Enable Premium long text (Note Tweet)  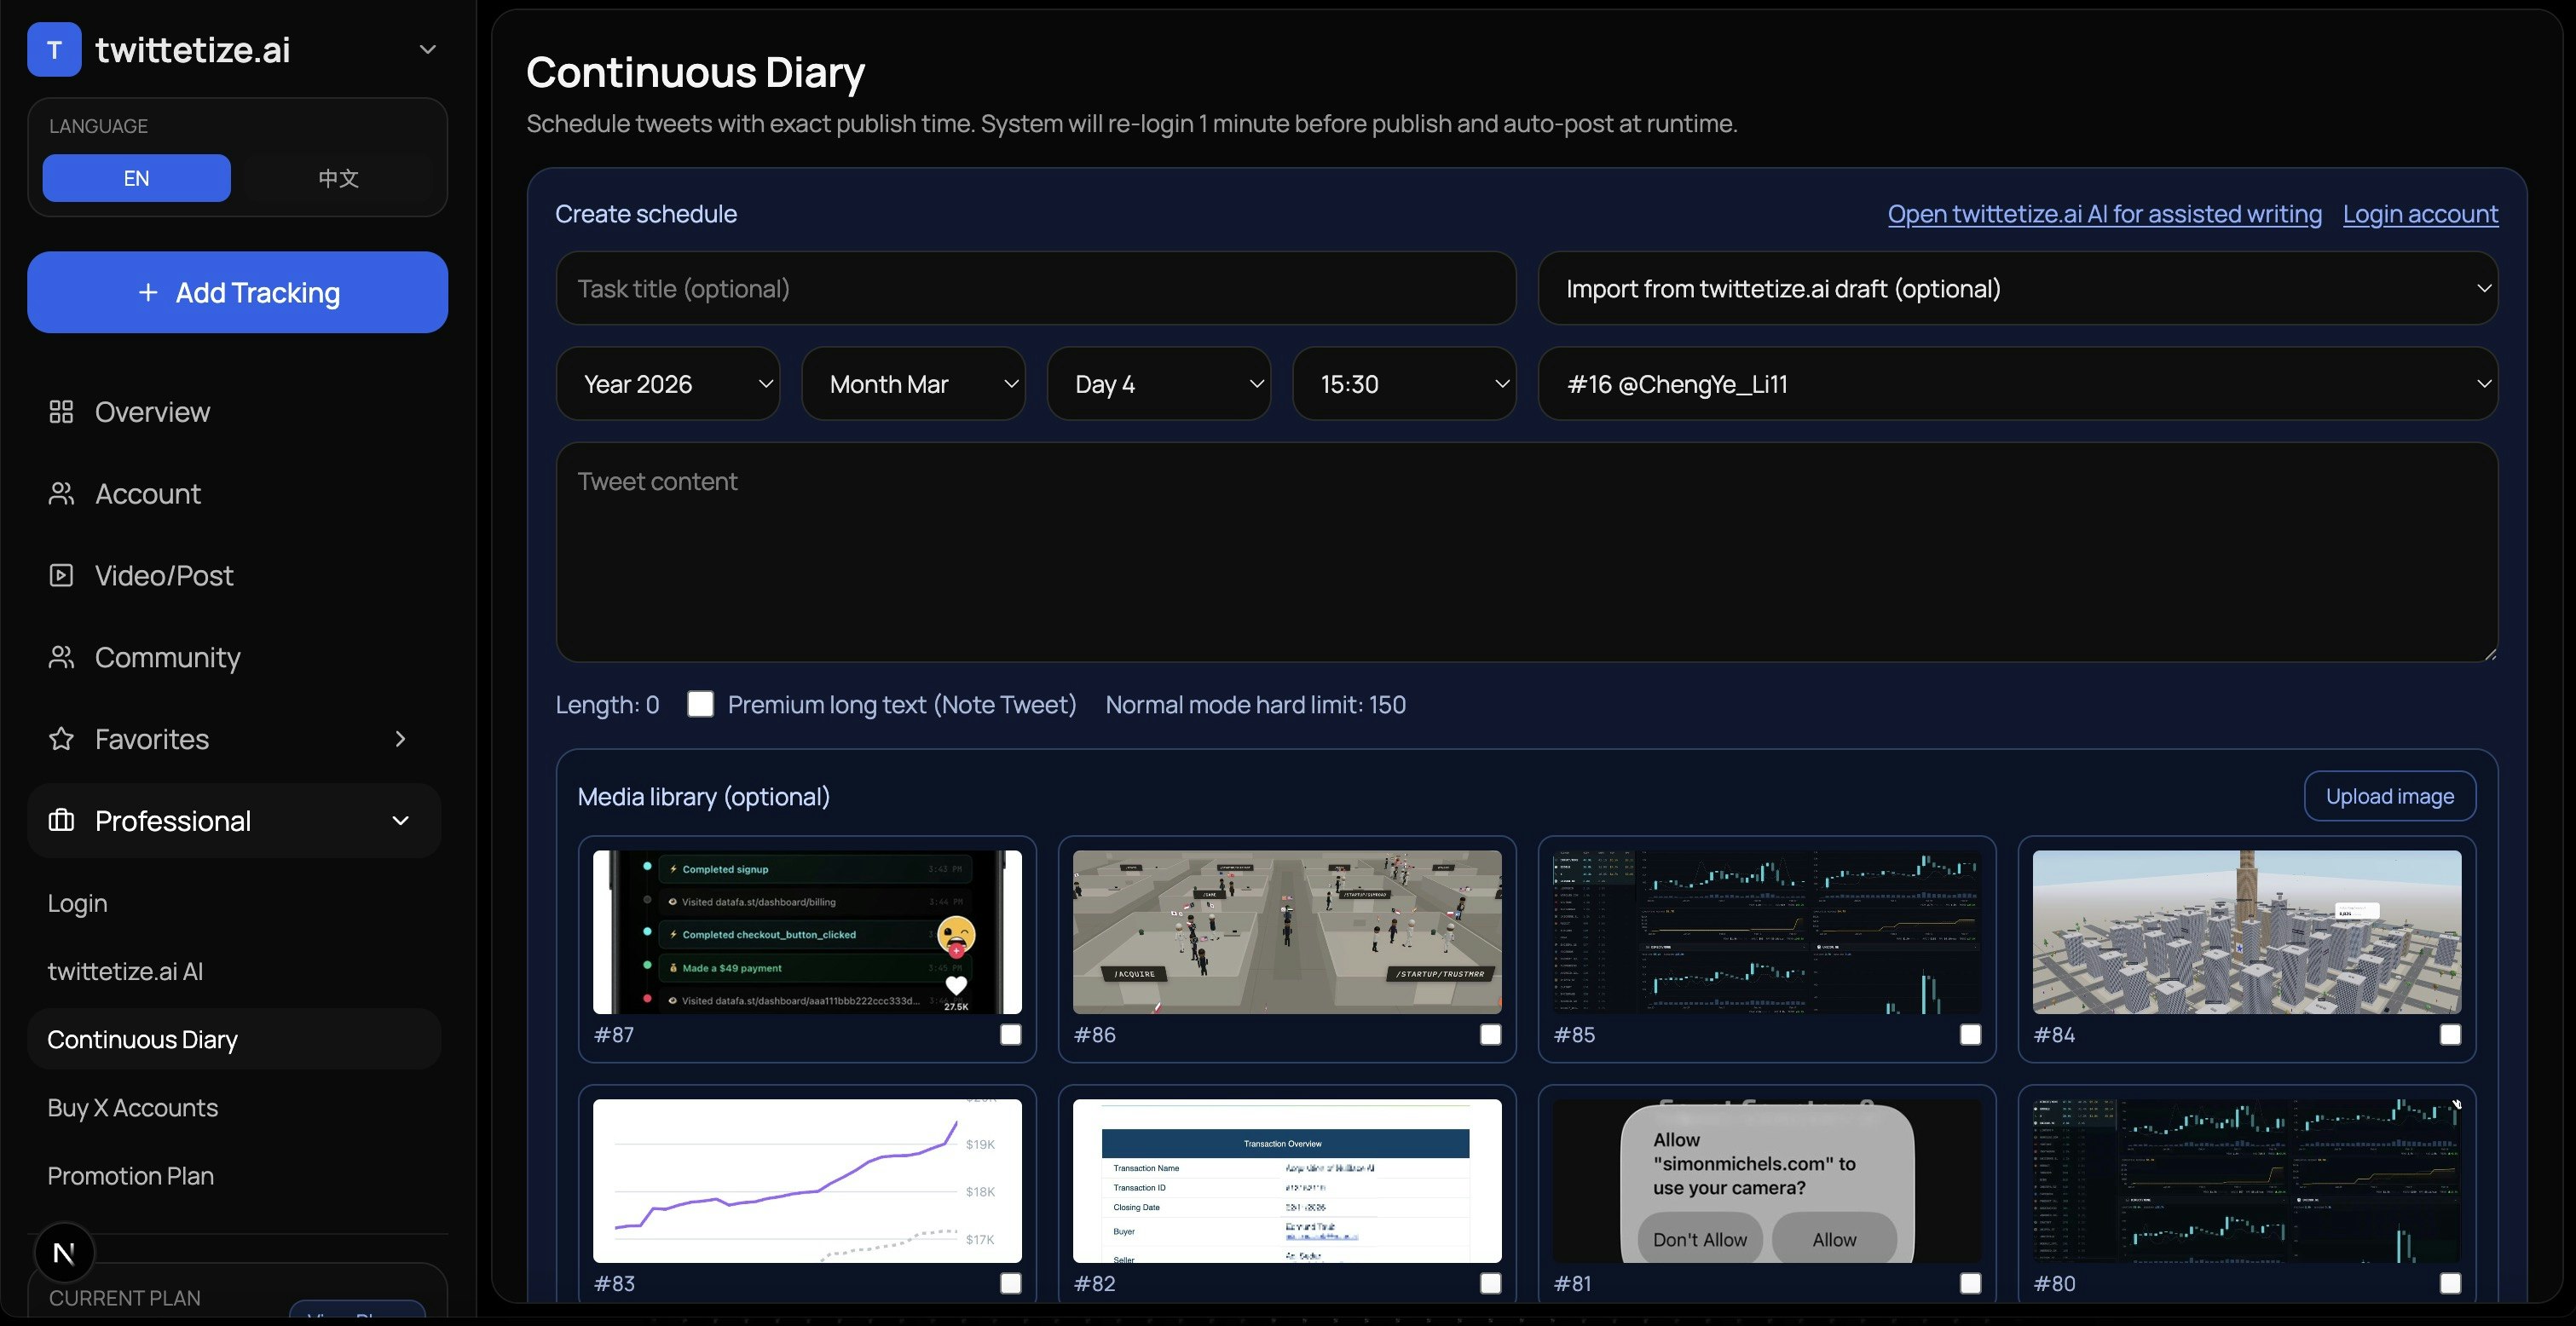[x=701, y=704]
